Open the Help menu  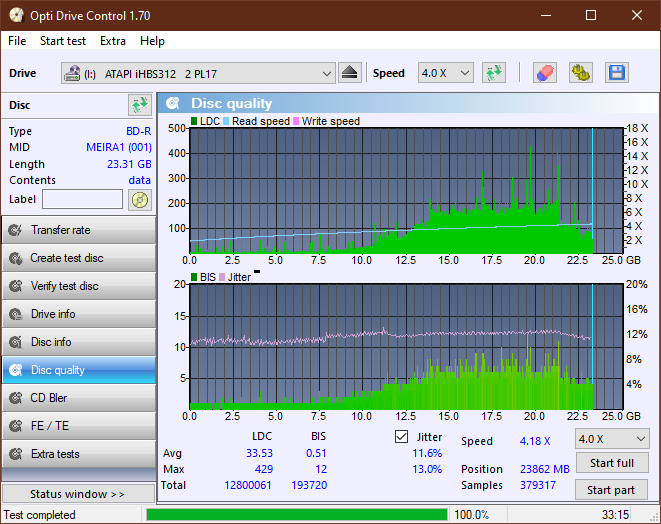point(152,41)
